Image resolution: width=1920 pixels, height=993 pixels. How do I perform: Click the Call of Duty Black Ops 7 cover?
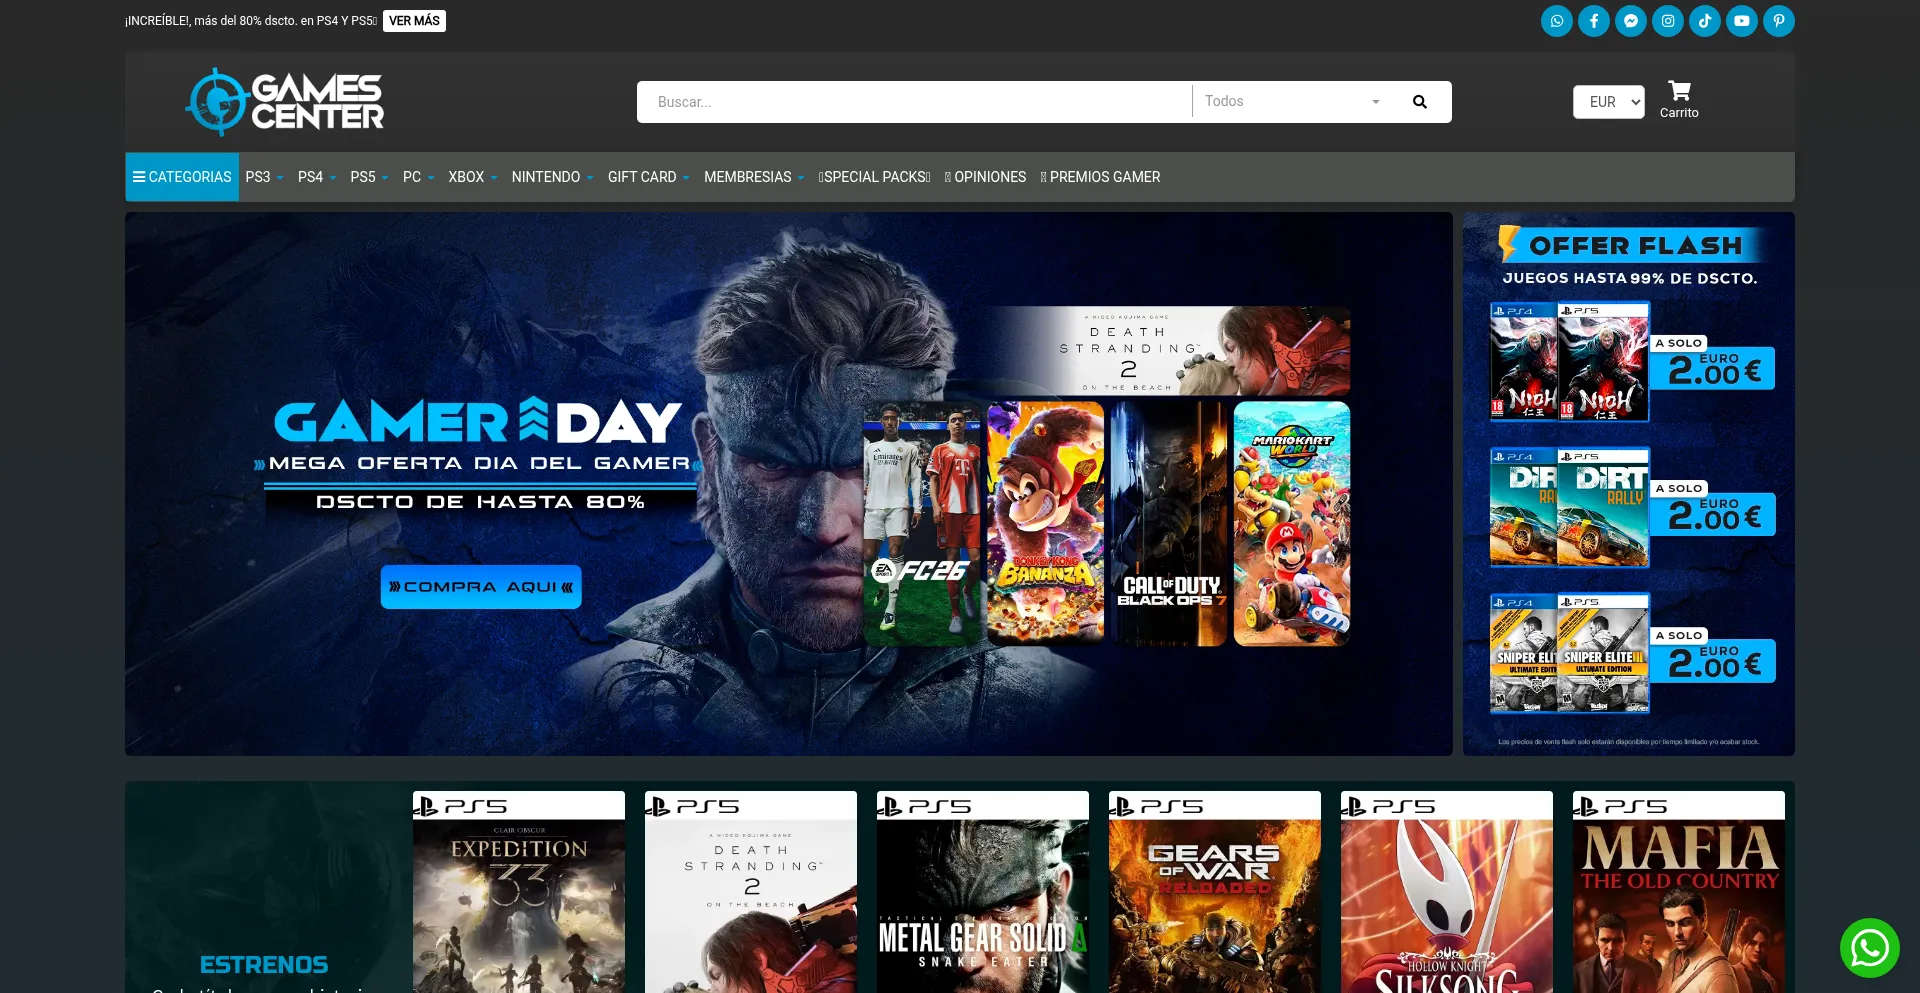[x=1169, y=523]
